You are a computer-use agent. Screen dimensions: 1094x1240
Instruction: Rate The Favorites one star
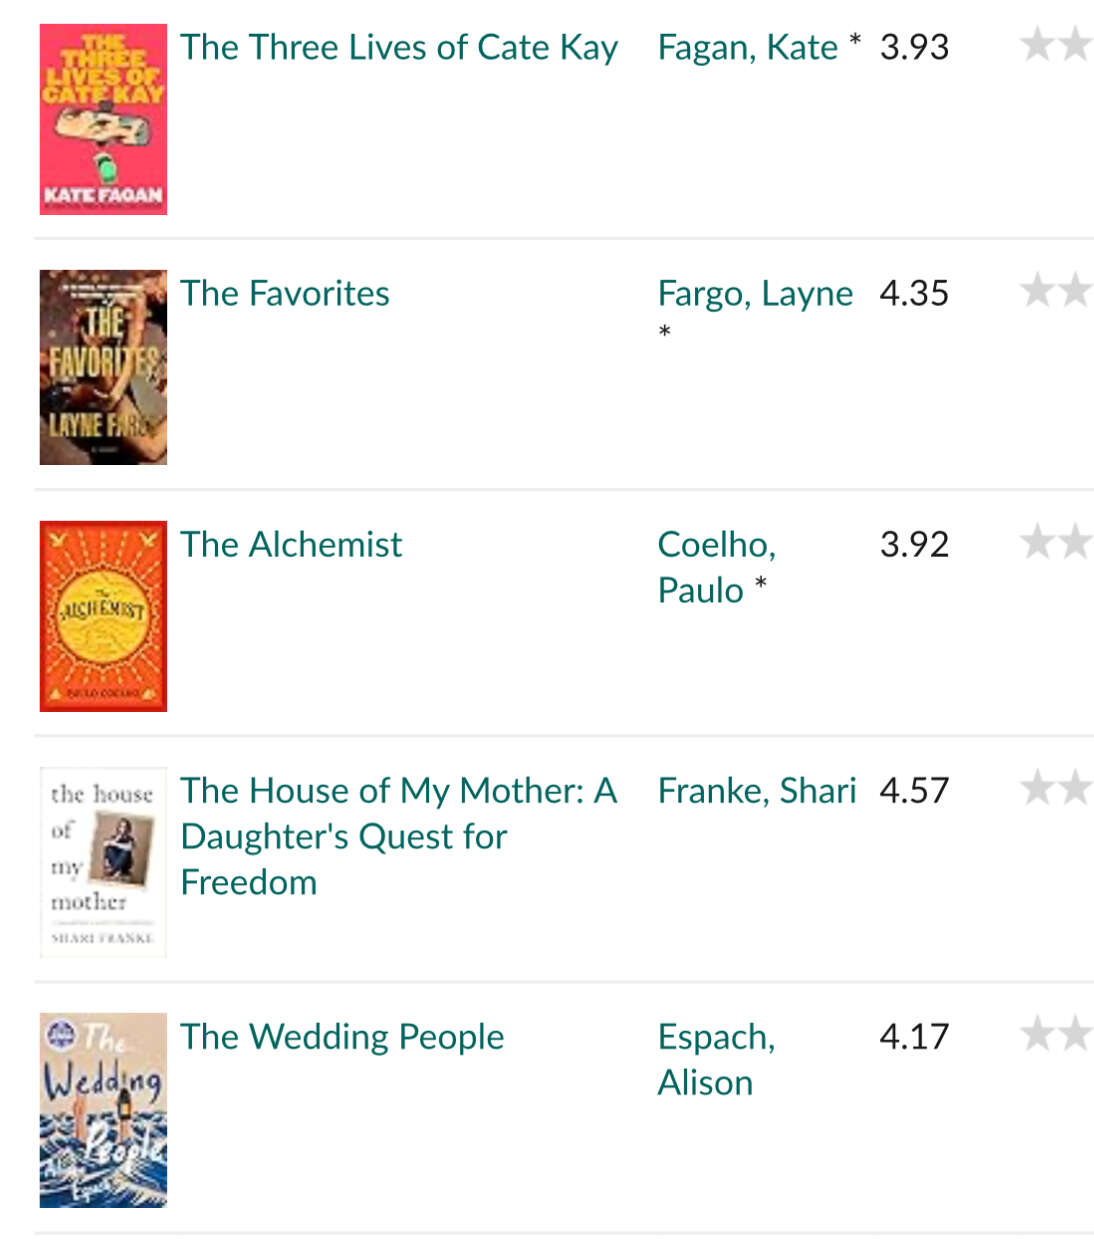1037,290
